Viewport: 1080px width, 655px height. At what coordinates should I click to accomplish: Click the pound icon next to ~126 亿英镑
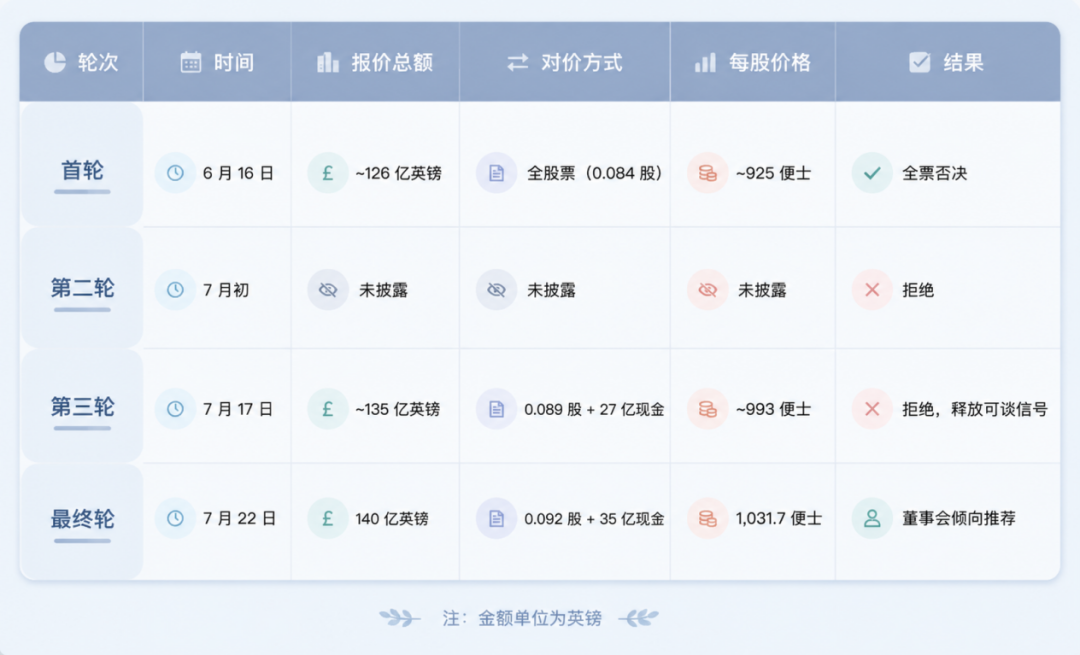point(328,173)
